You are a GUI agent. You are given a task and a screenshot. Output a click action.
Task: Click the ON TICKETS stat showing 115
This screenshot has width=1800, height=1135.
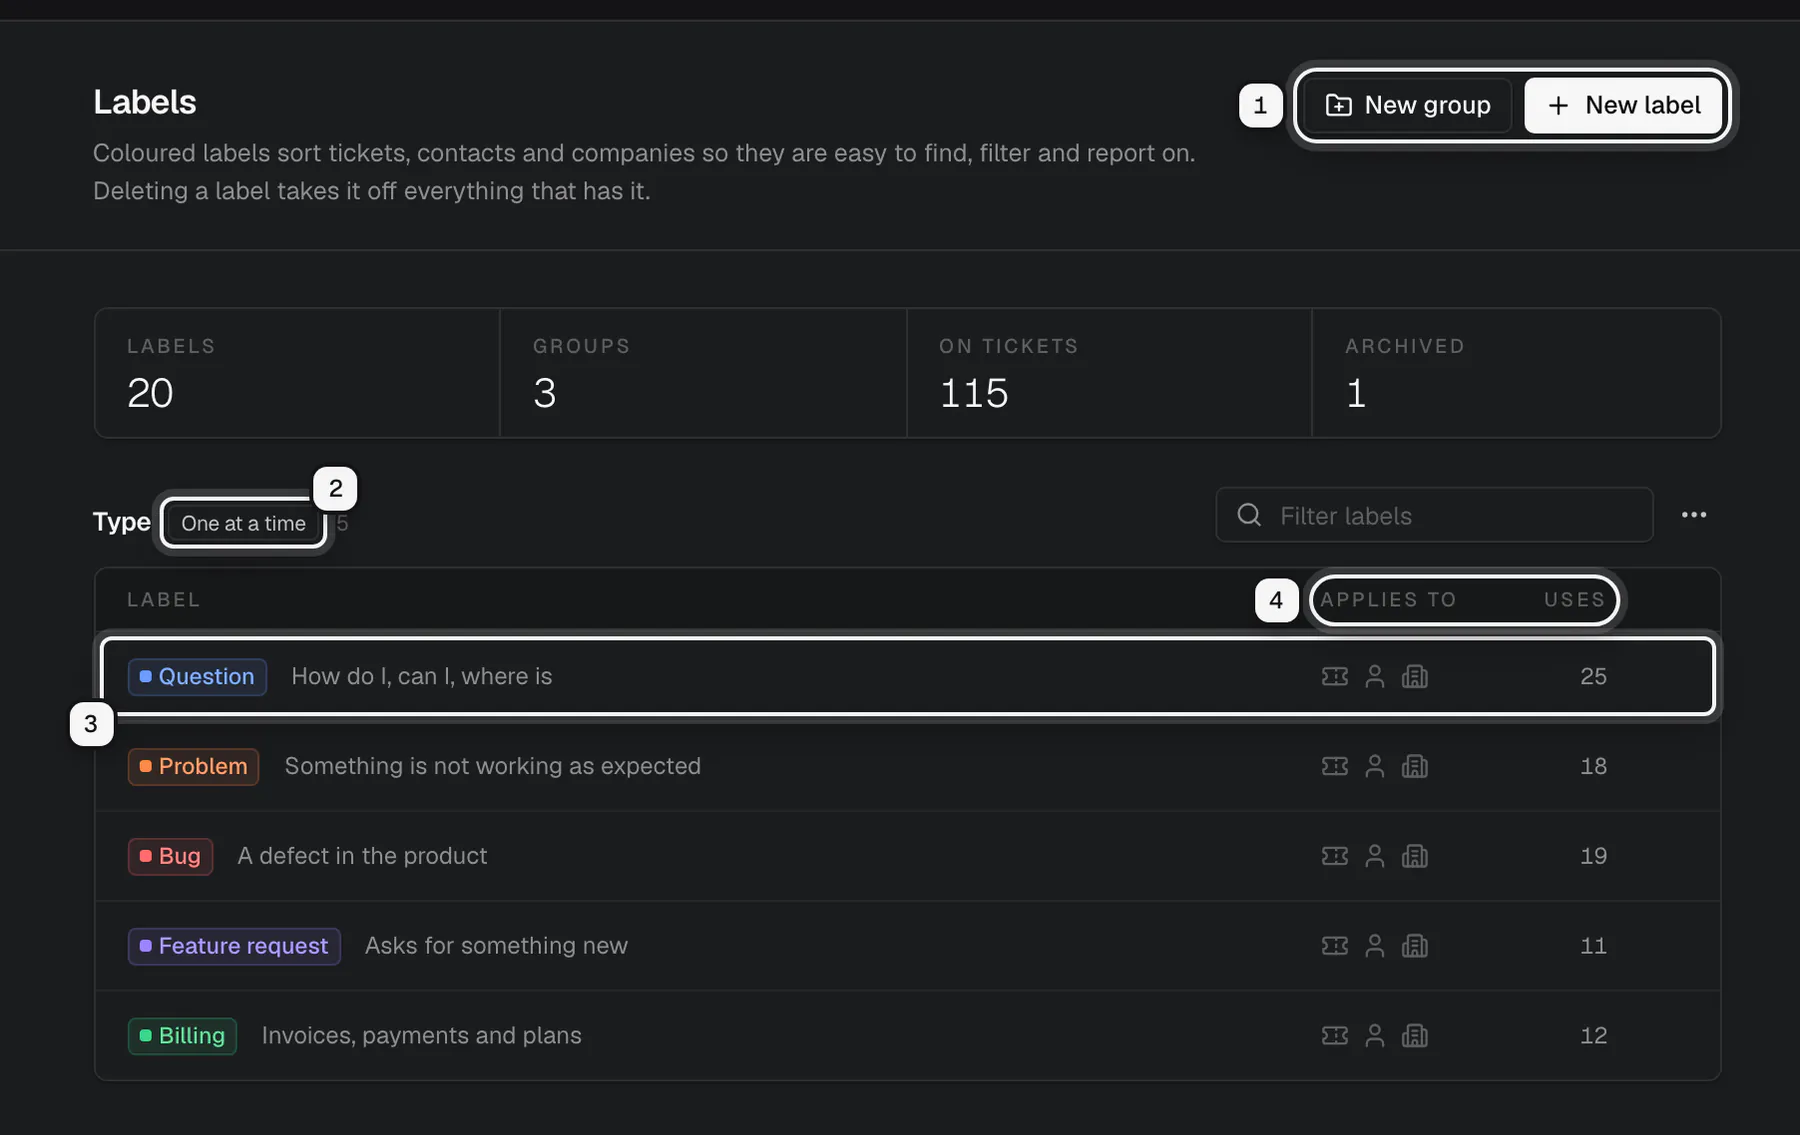(x=1109, y=373)
